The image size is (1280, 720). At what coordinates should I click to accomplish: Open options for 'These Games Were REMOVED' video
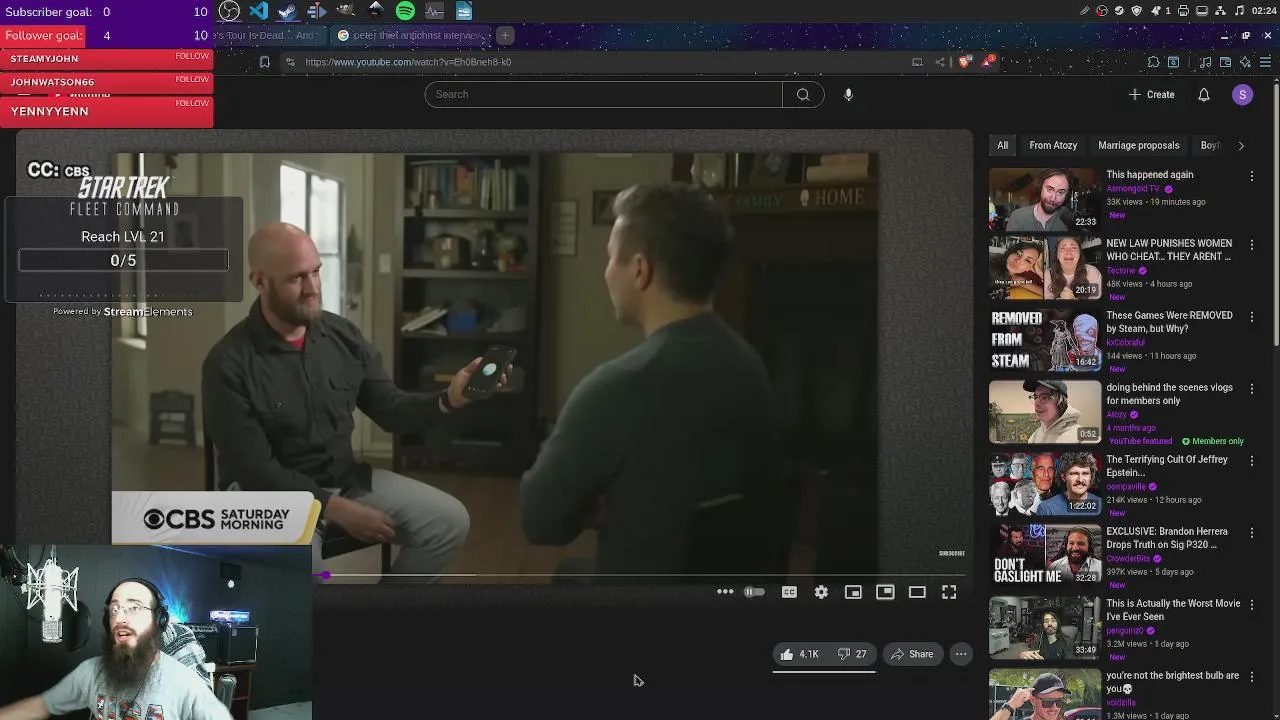(1251, 317)
